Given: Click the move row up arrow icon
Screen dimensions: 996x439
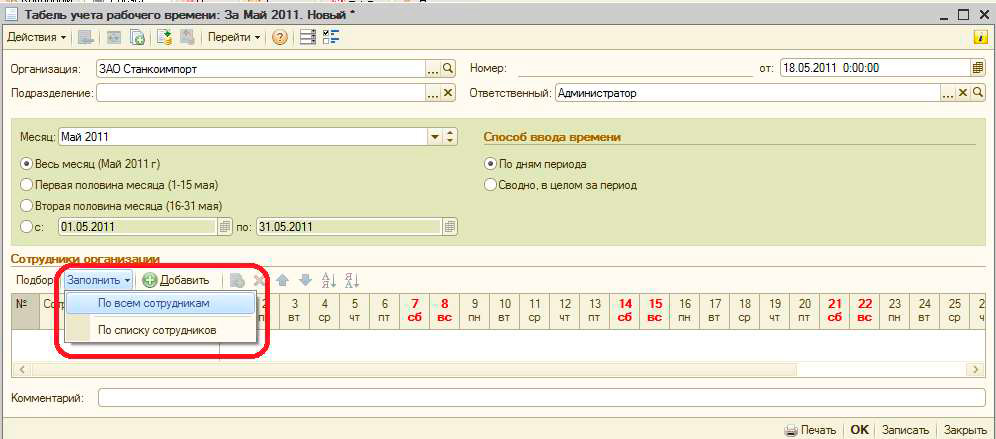Looking at the screenshot, I should click(283, 280).
